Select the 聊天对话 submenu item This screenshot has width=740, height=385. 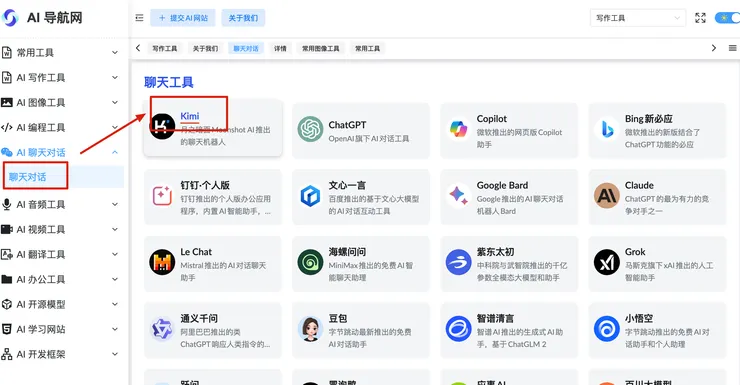[x=63, y=177]
